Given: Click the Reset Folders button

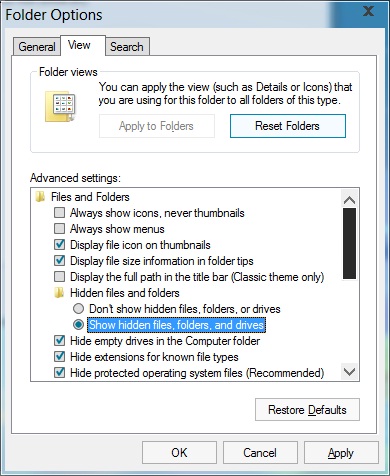Looking at the screenshot, I should [288, 126].
